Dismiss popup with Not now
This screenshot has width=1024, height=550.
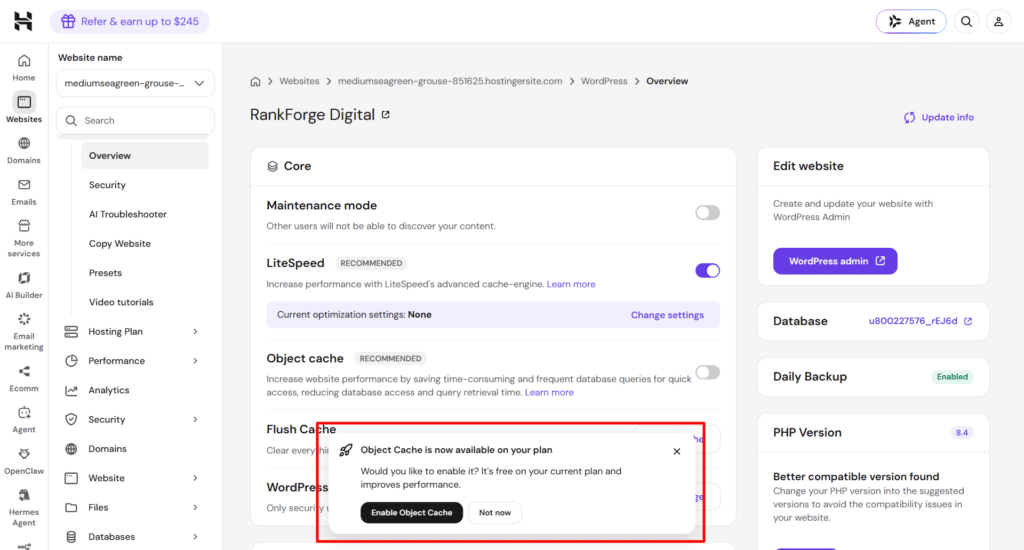[x=494, y=513]
